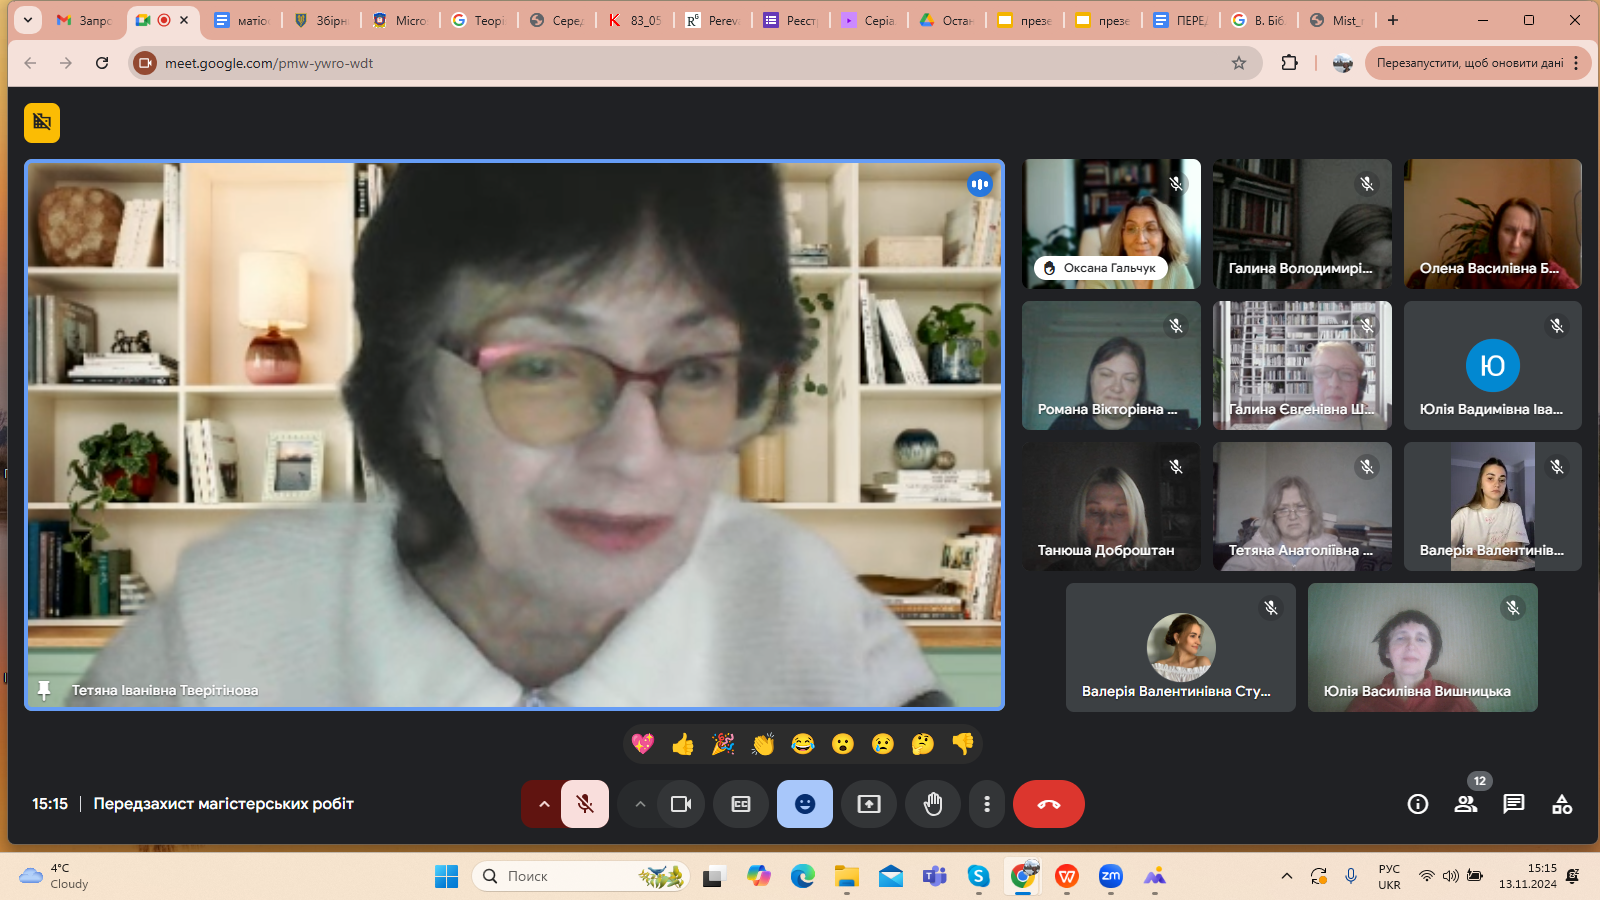The width and height of the screenshot is (1600, 900).
Task: Open Zoom from the Windows taskbar
Action: click(x=1110, y=876)
